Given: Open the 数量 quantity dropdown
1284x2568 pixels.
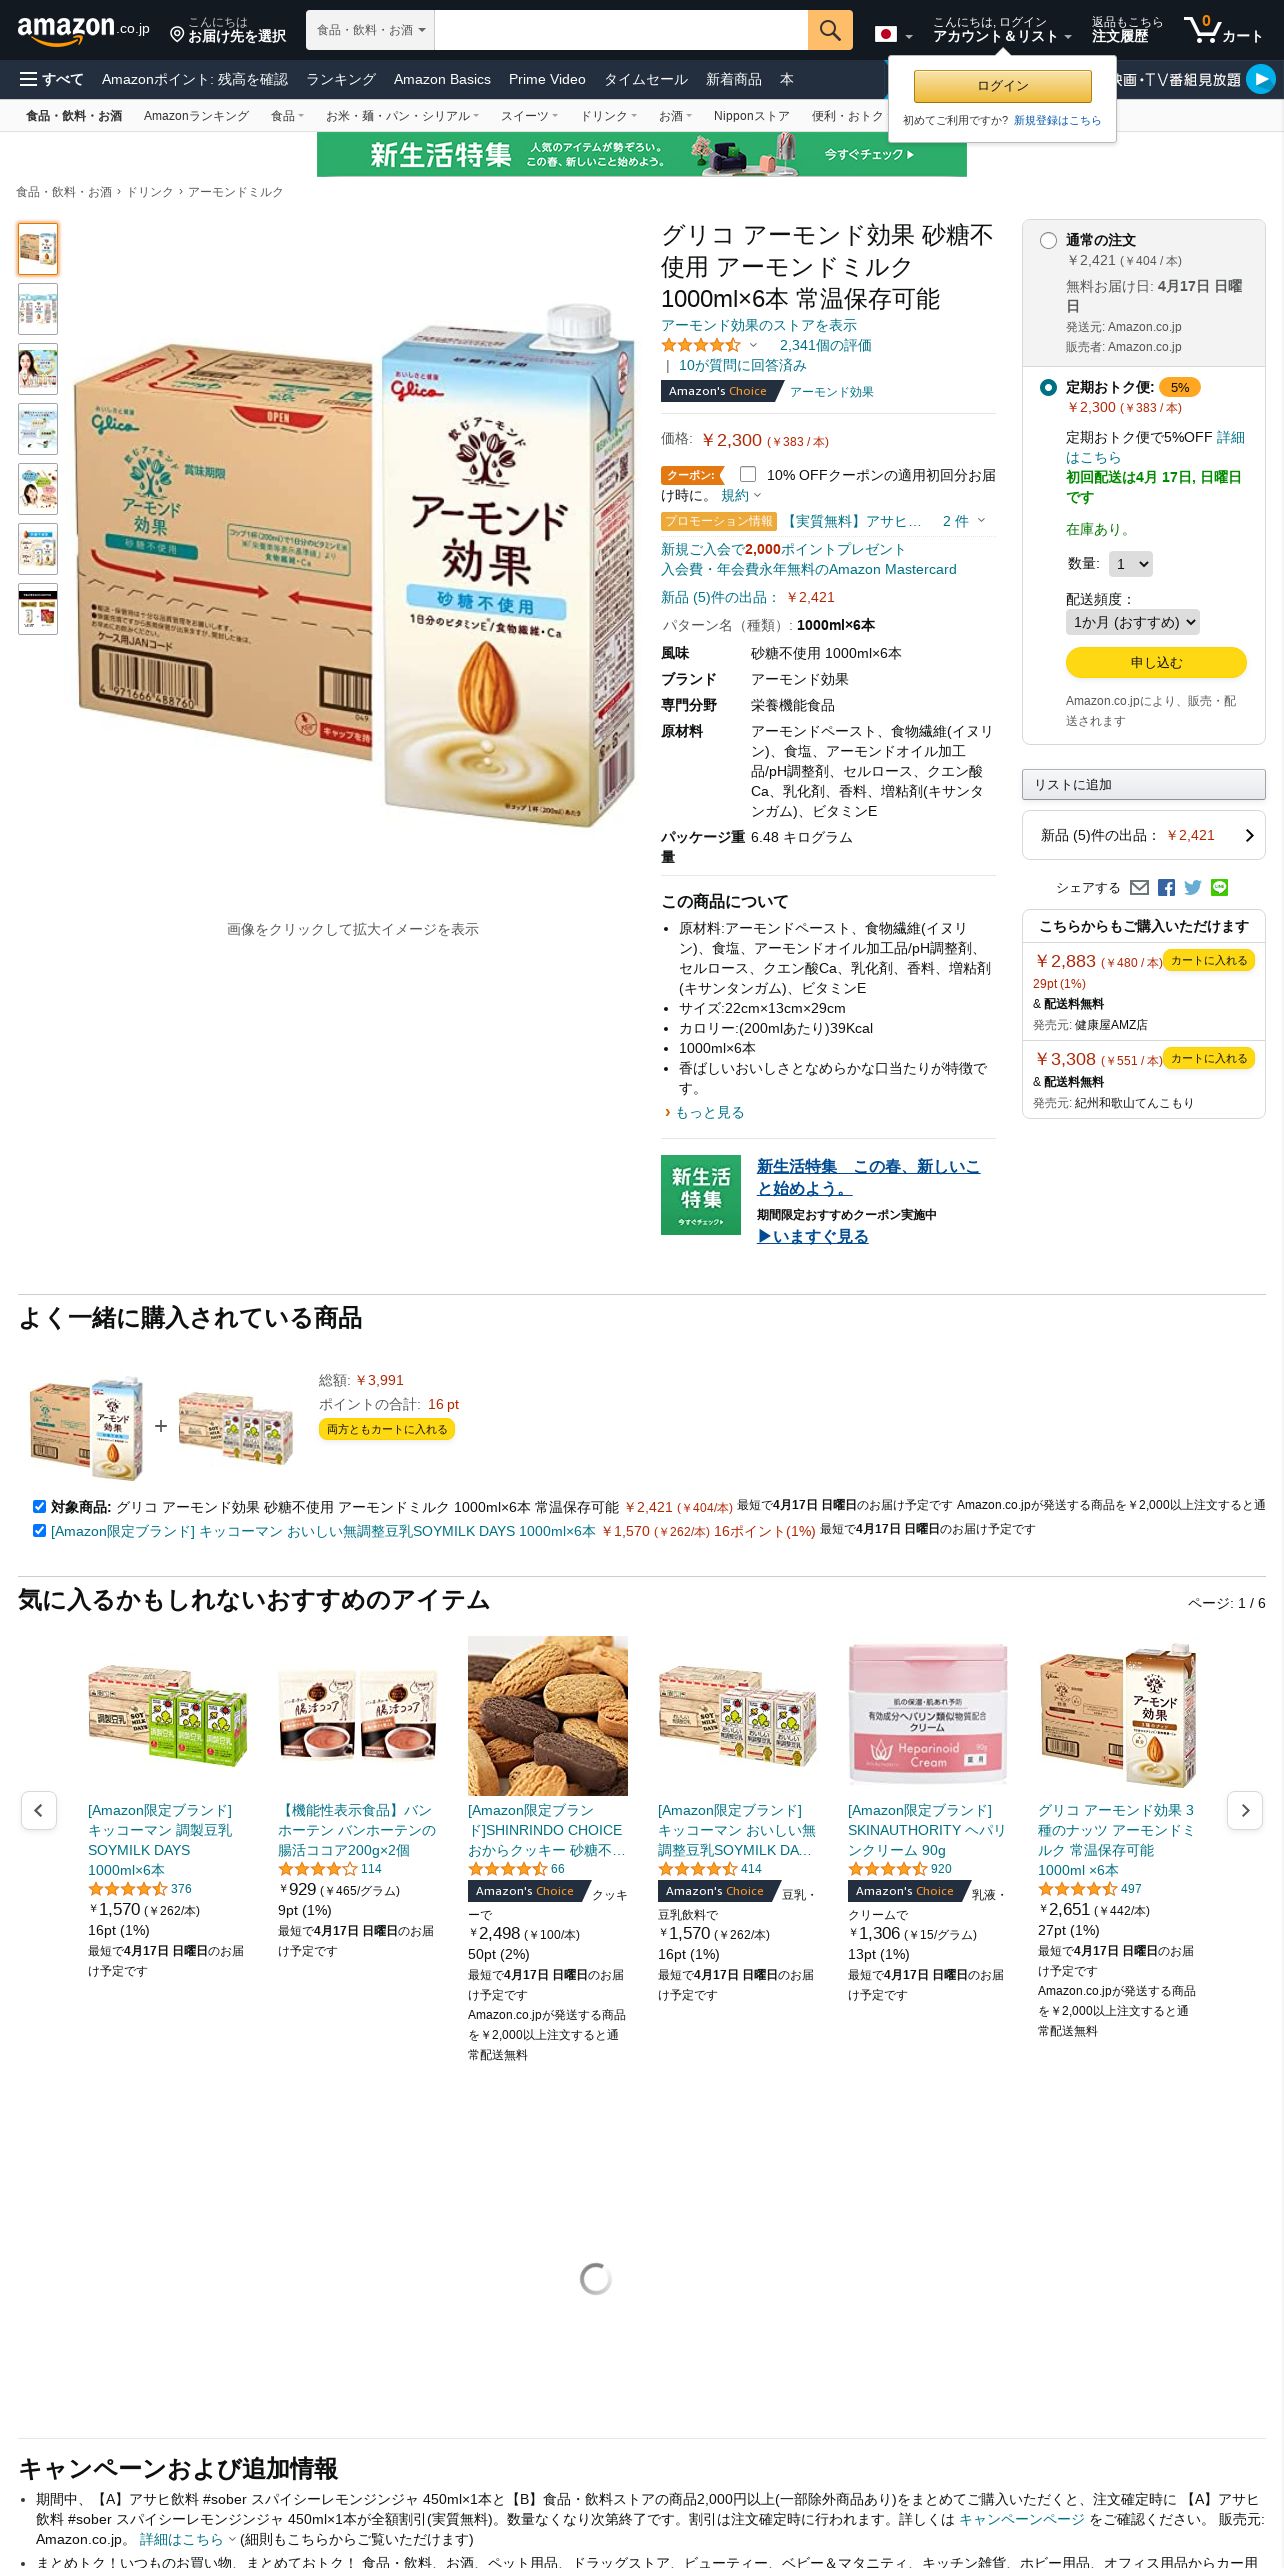Looking at the screenshot, I should (x=1131, y=564).
